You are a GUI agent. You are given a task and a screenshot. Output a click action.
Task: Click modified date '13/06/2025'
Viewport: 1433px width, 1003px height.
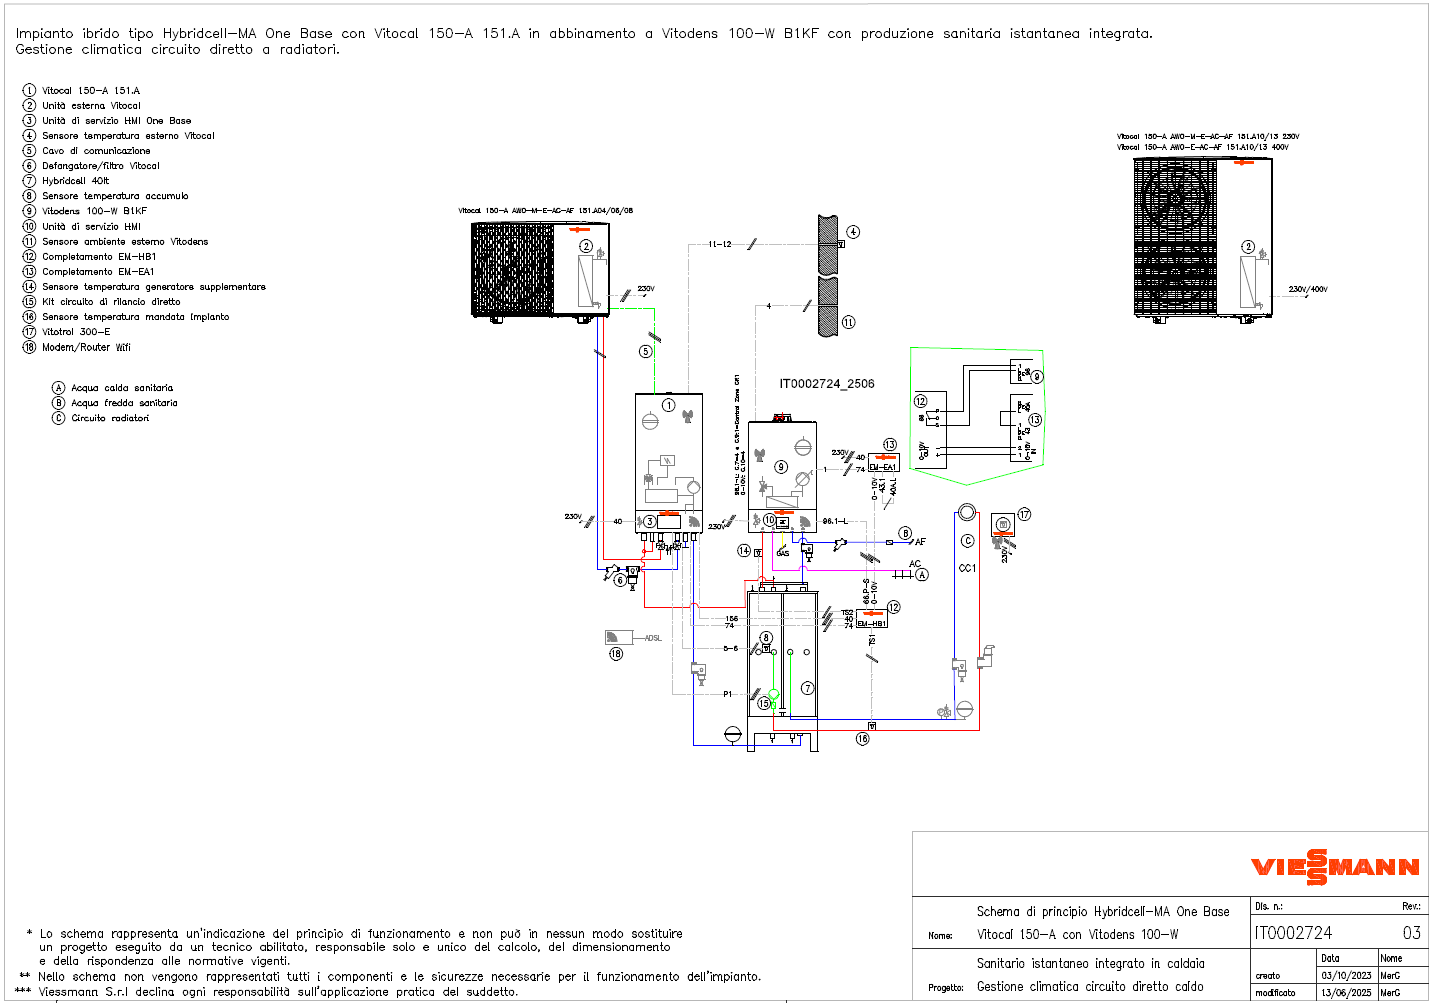click(x=1346, y=993)
